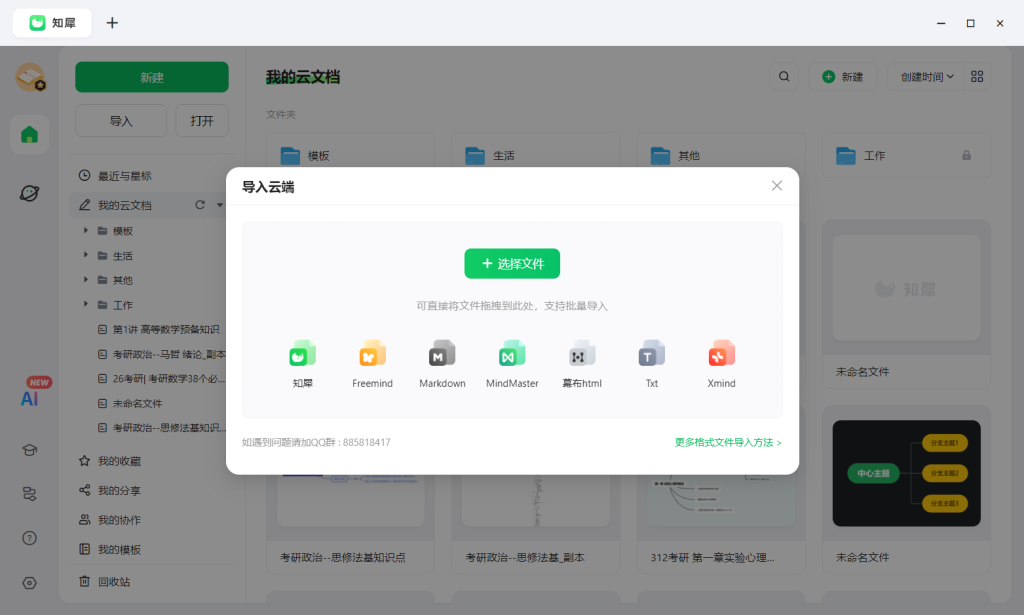Collapse the 我的云文档 tree arrow
Viewport: 1024px width, 615px height.
click(219, 205)
